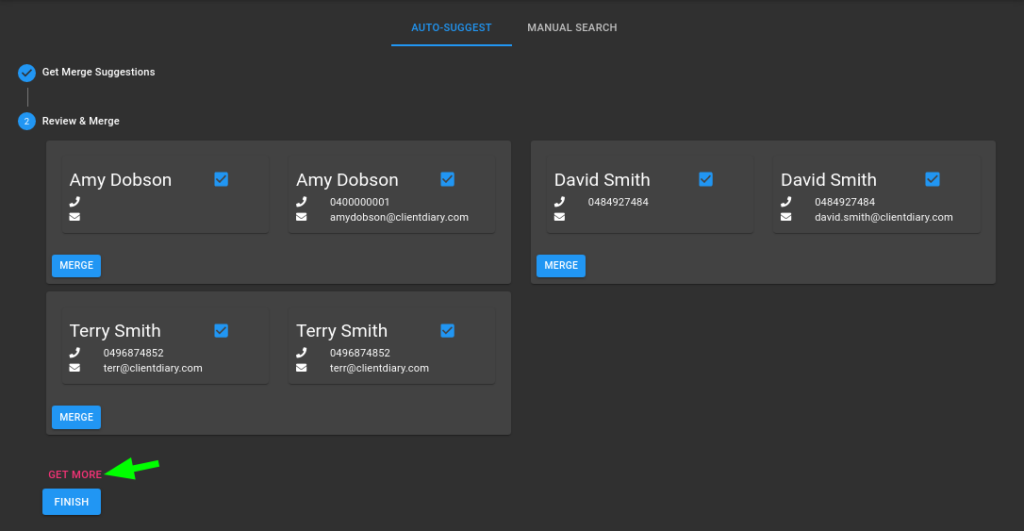Select the Auto-Suggest tab
This screenshot has width=1024, height=531.
point(451,27)
